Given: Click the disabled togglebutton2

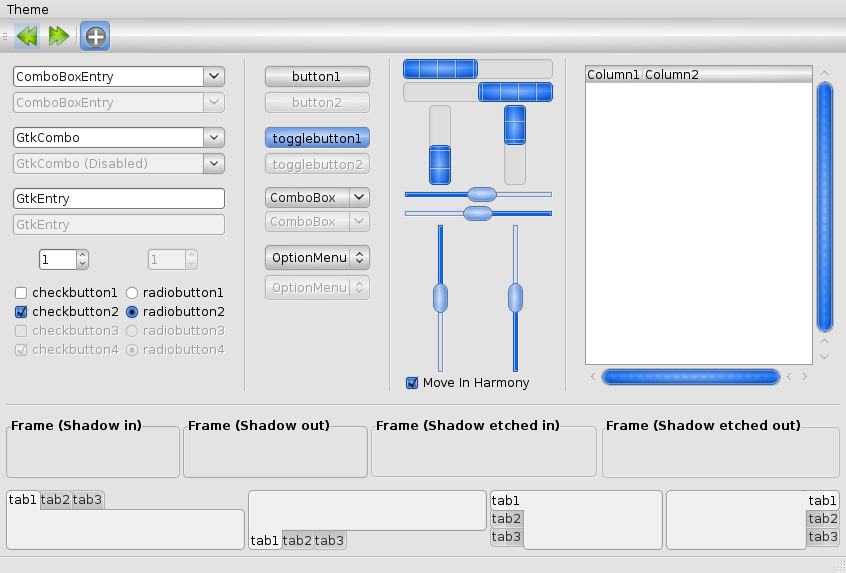Looking at the screenshot, I should pyautogui.click(x=317, y=164).
